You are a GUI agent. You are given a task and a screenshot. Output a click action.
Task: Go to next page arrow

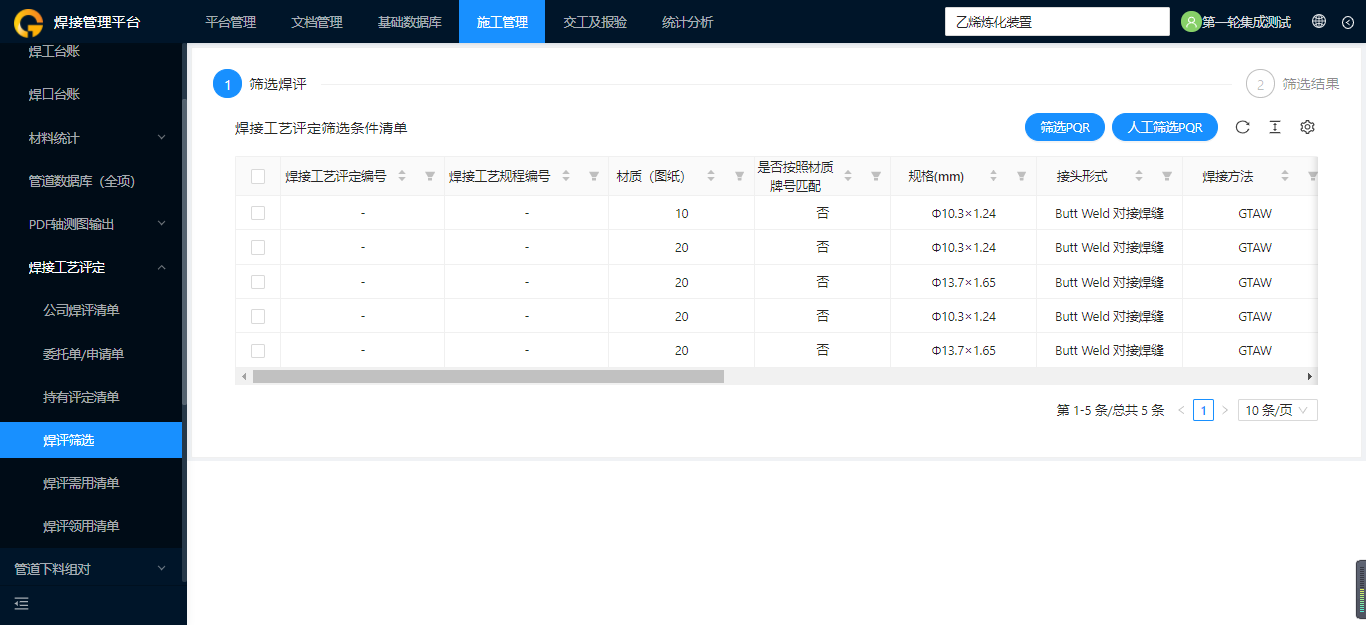coord(1225,410)
